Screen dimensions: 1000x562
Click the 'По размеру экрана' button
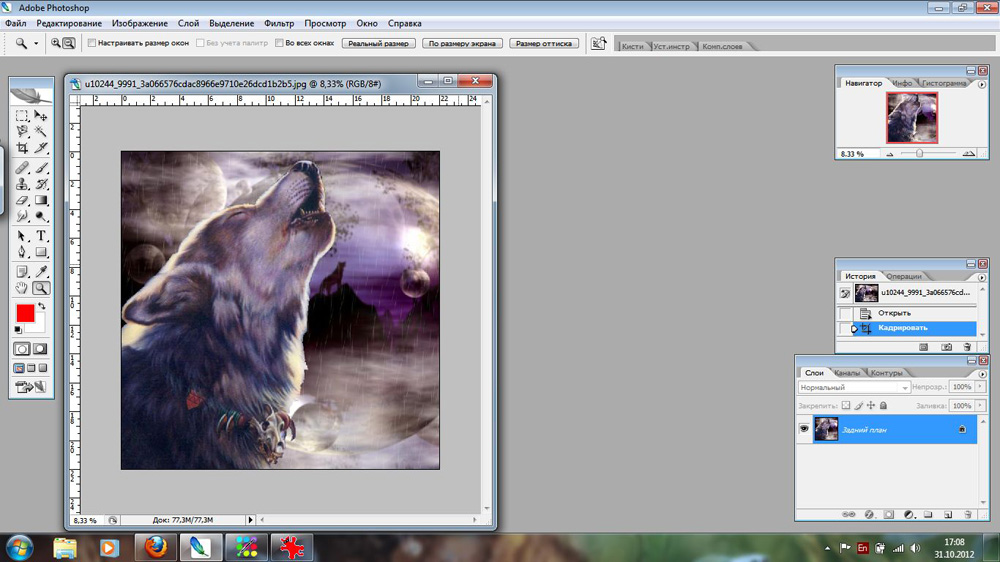coord(462,43)
